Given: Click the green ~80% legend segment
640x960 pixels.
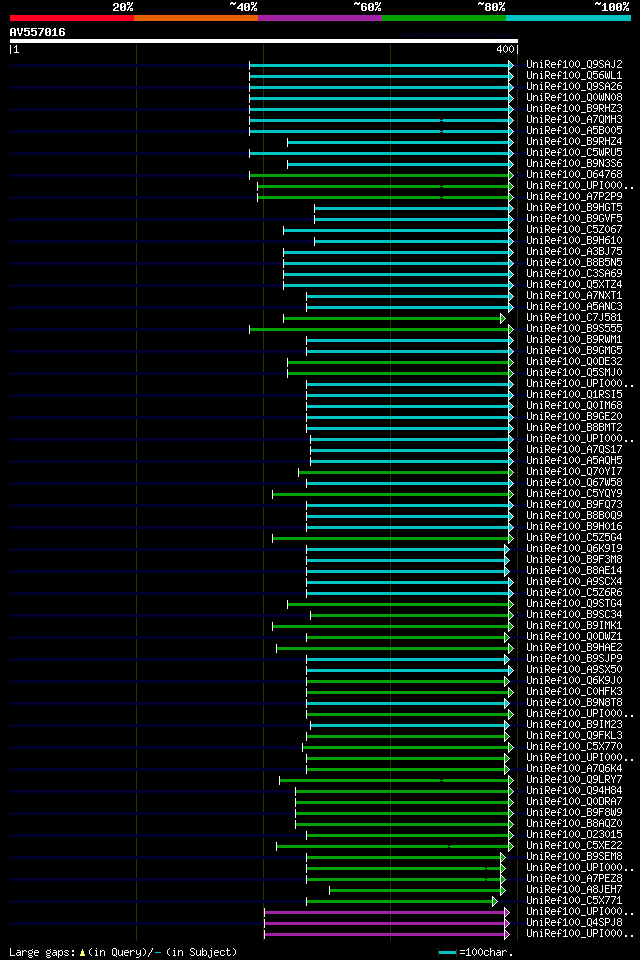Looking at the screenshot, I should pos(444,18).
